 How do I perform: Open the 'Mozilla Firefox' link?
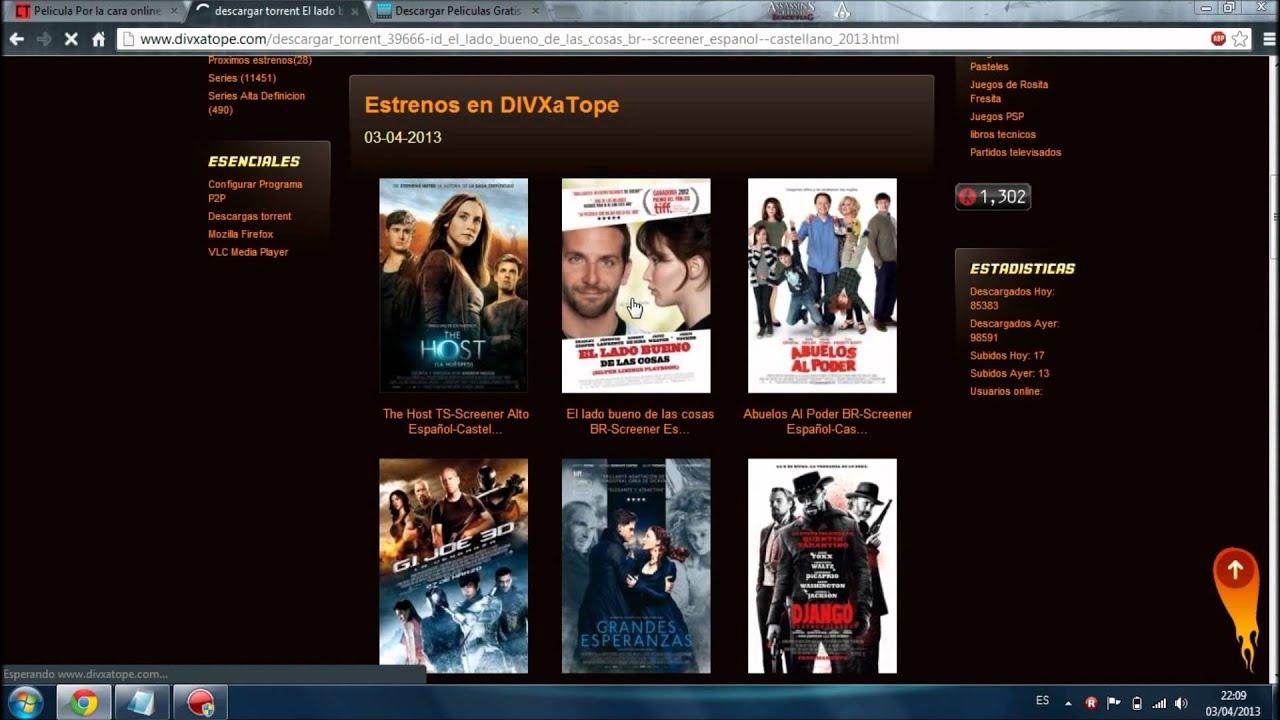pos(242,234)
